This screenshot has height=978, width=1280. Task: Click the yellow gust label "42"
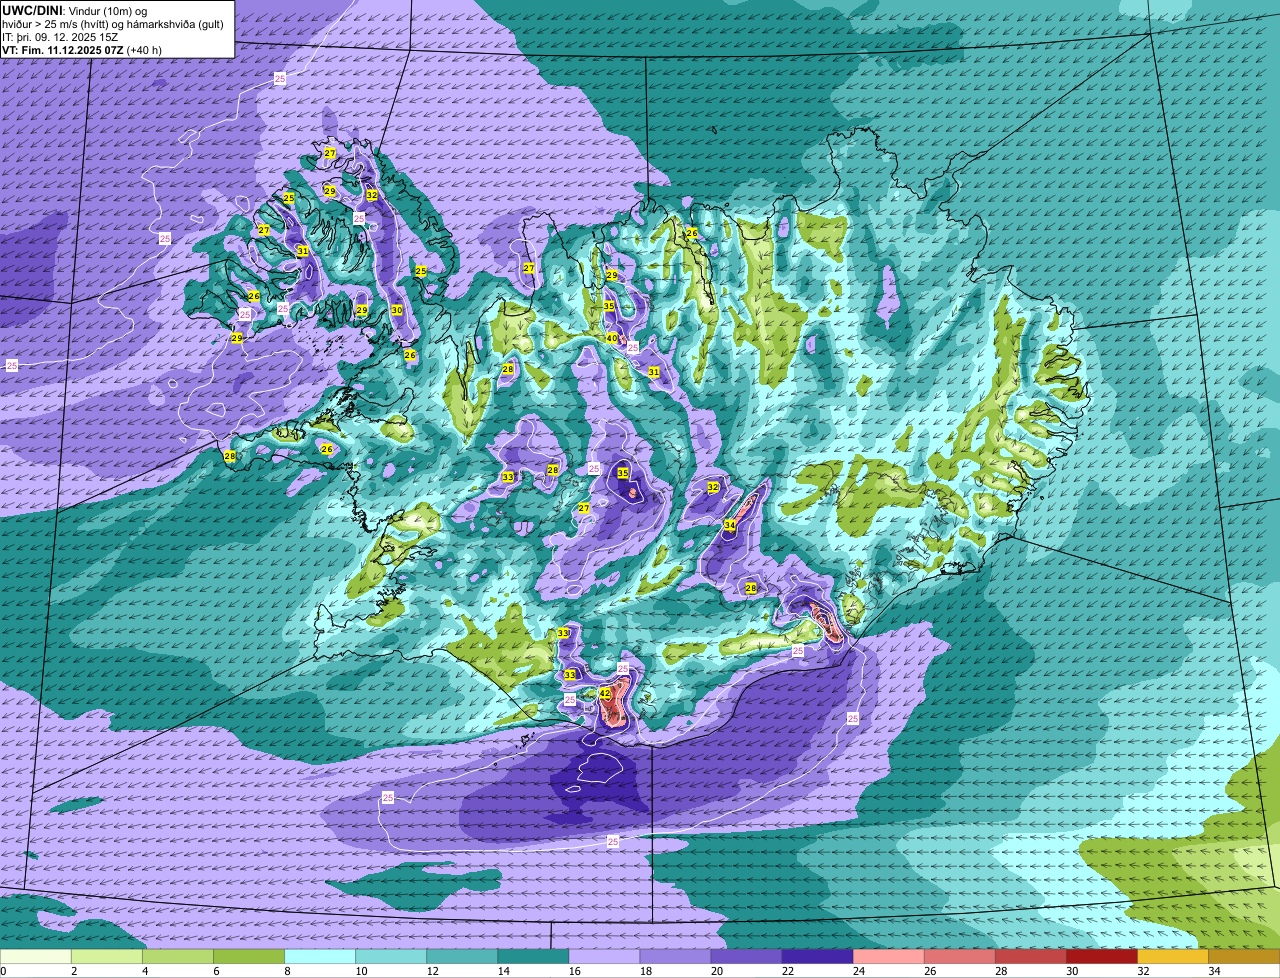pos(605,693)
